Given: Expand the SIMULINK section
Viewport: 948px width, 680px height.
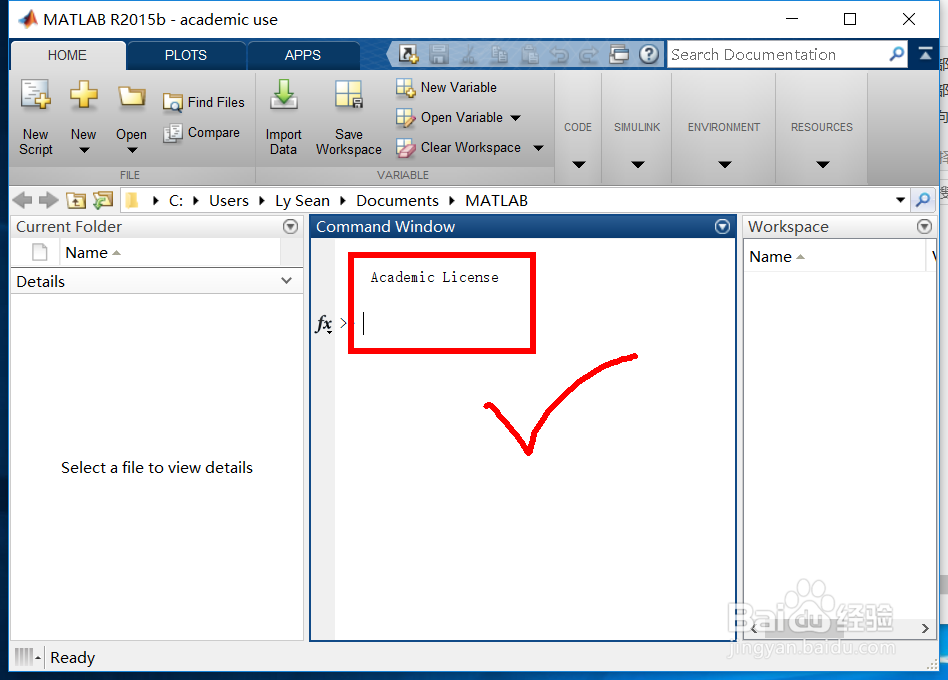Looking at the screenshot, I should point(638,164).
